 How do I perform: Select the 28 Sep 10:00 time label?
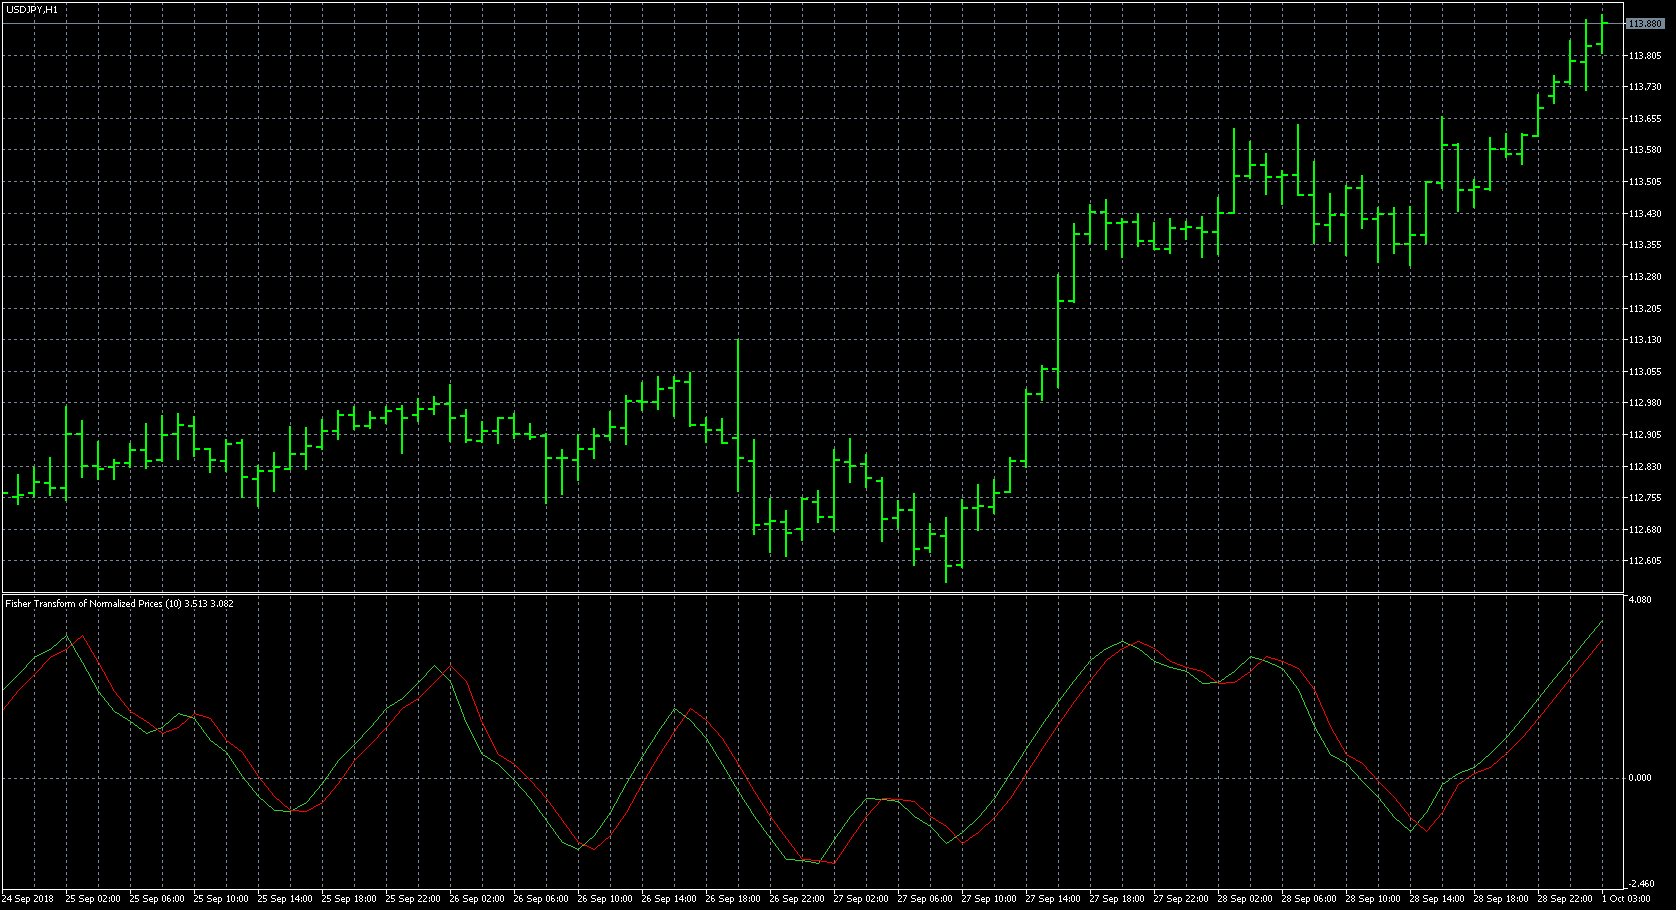1373,899
